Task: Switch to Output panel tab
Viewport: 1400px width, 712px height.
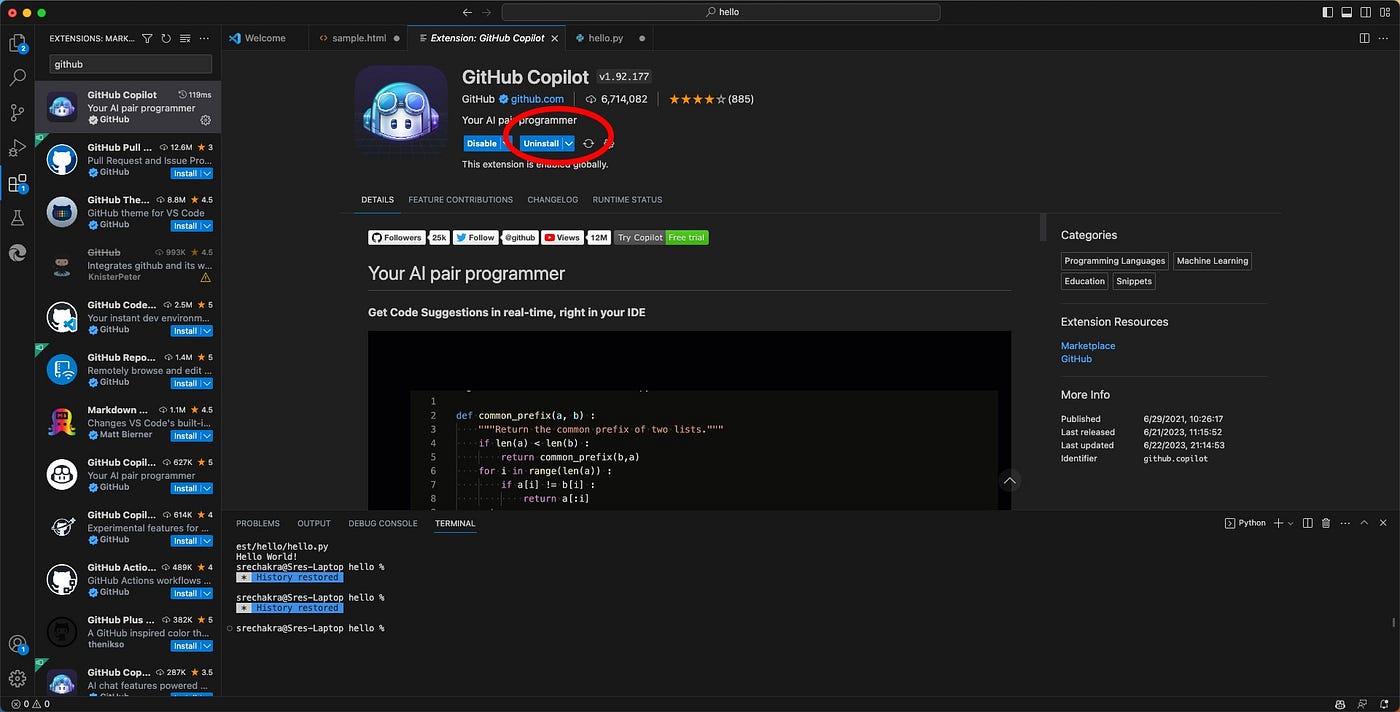Action: pos(314,523)
